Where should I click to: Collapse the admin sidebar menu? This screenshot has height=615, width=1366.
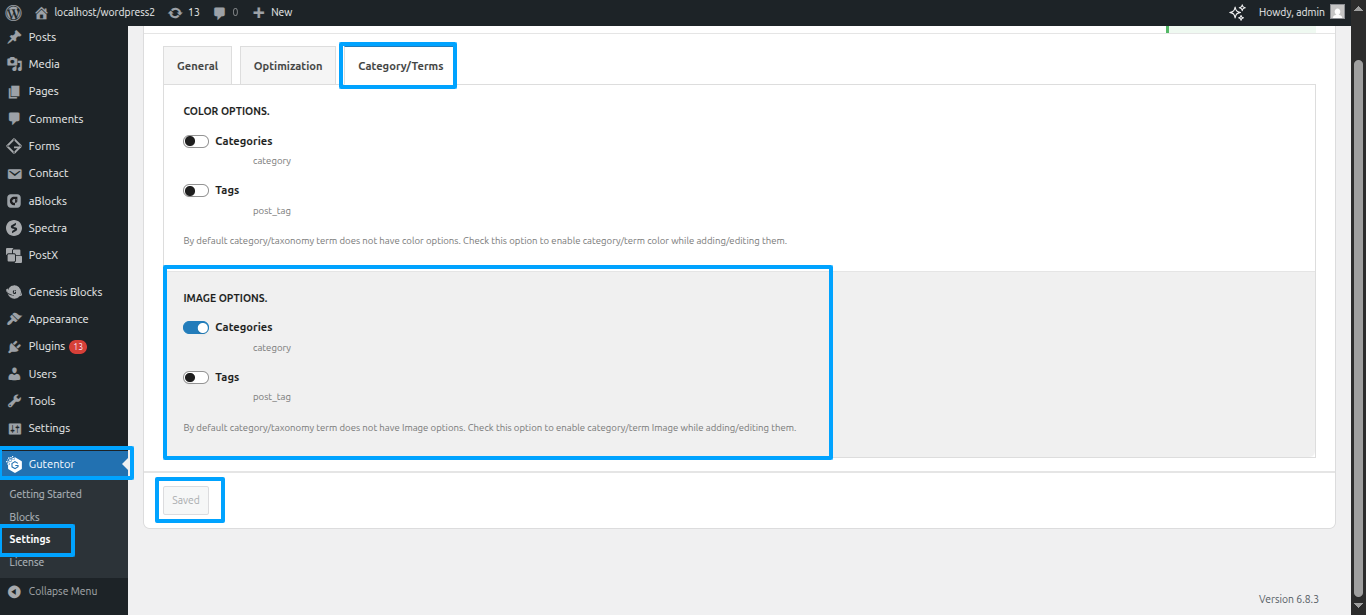[x=62, y=591]
